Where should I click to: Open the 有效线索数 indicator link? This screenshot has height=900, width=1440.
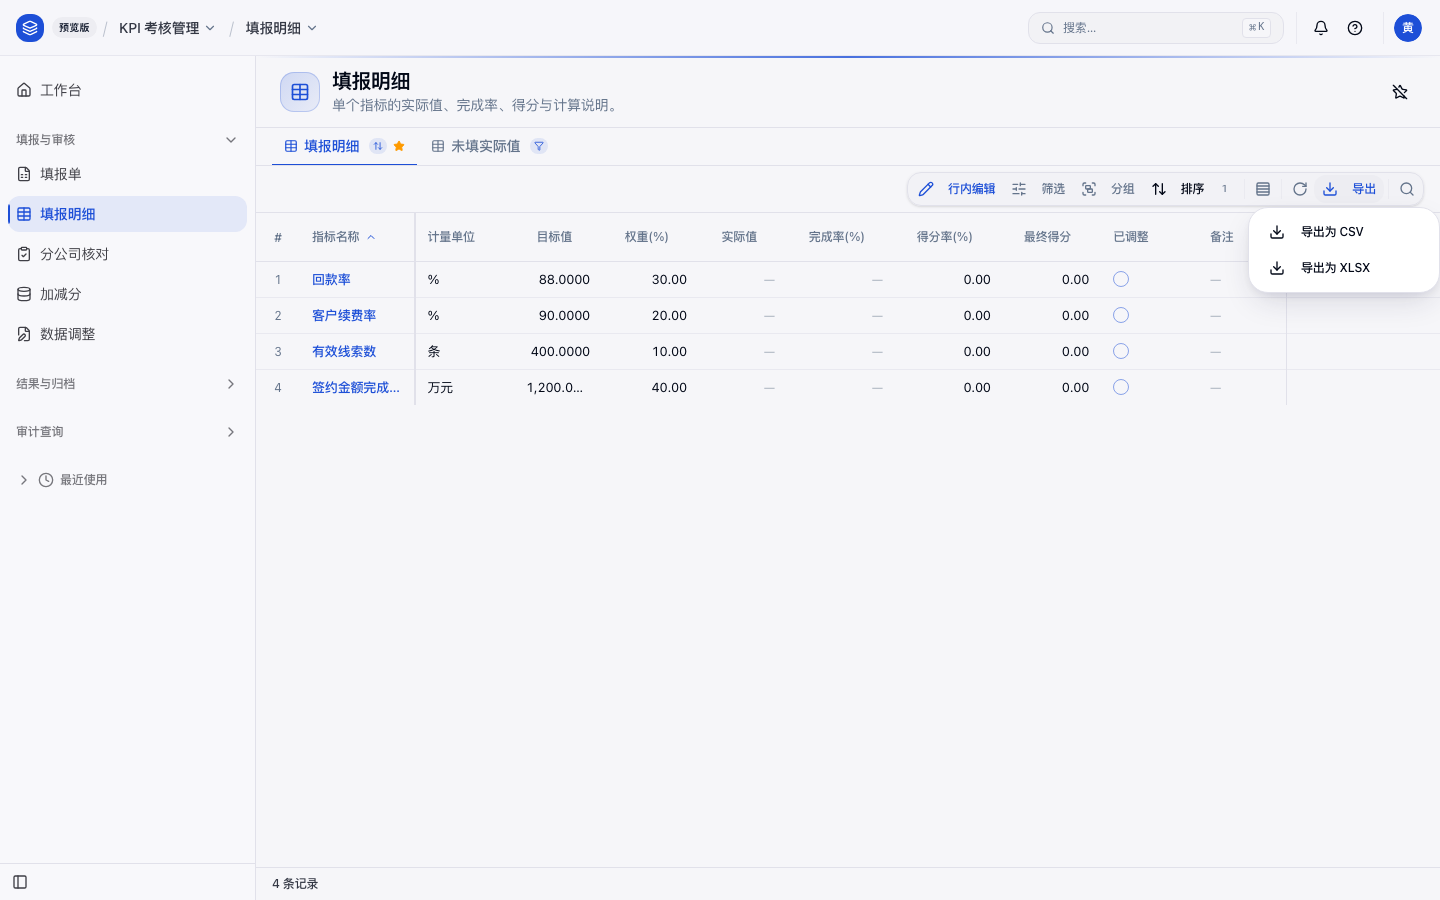344,352
